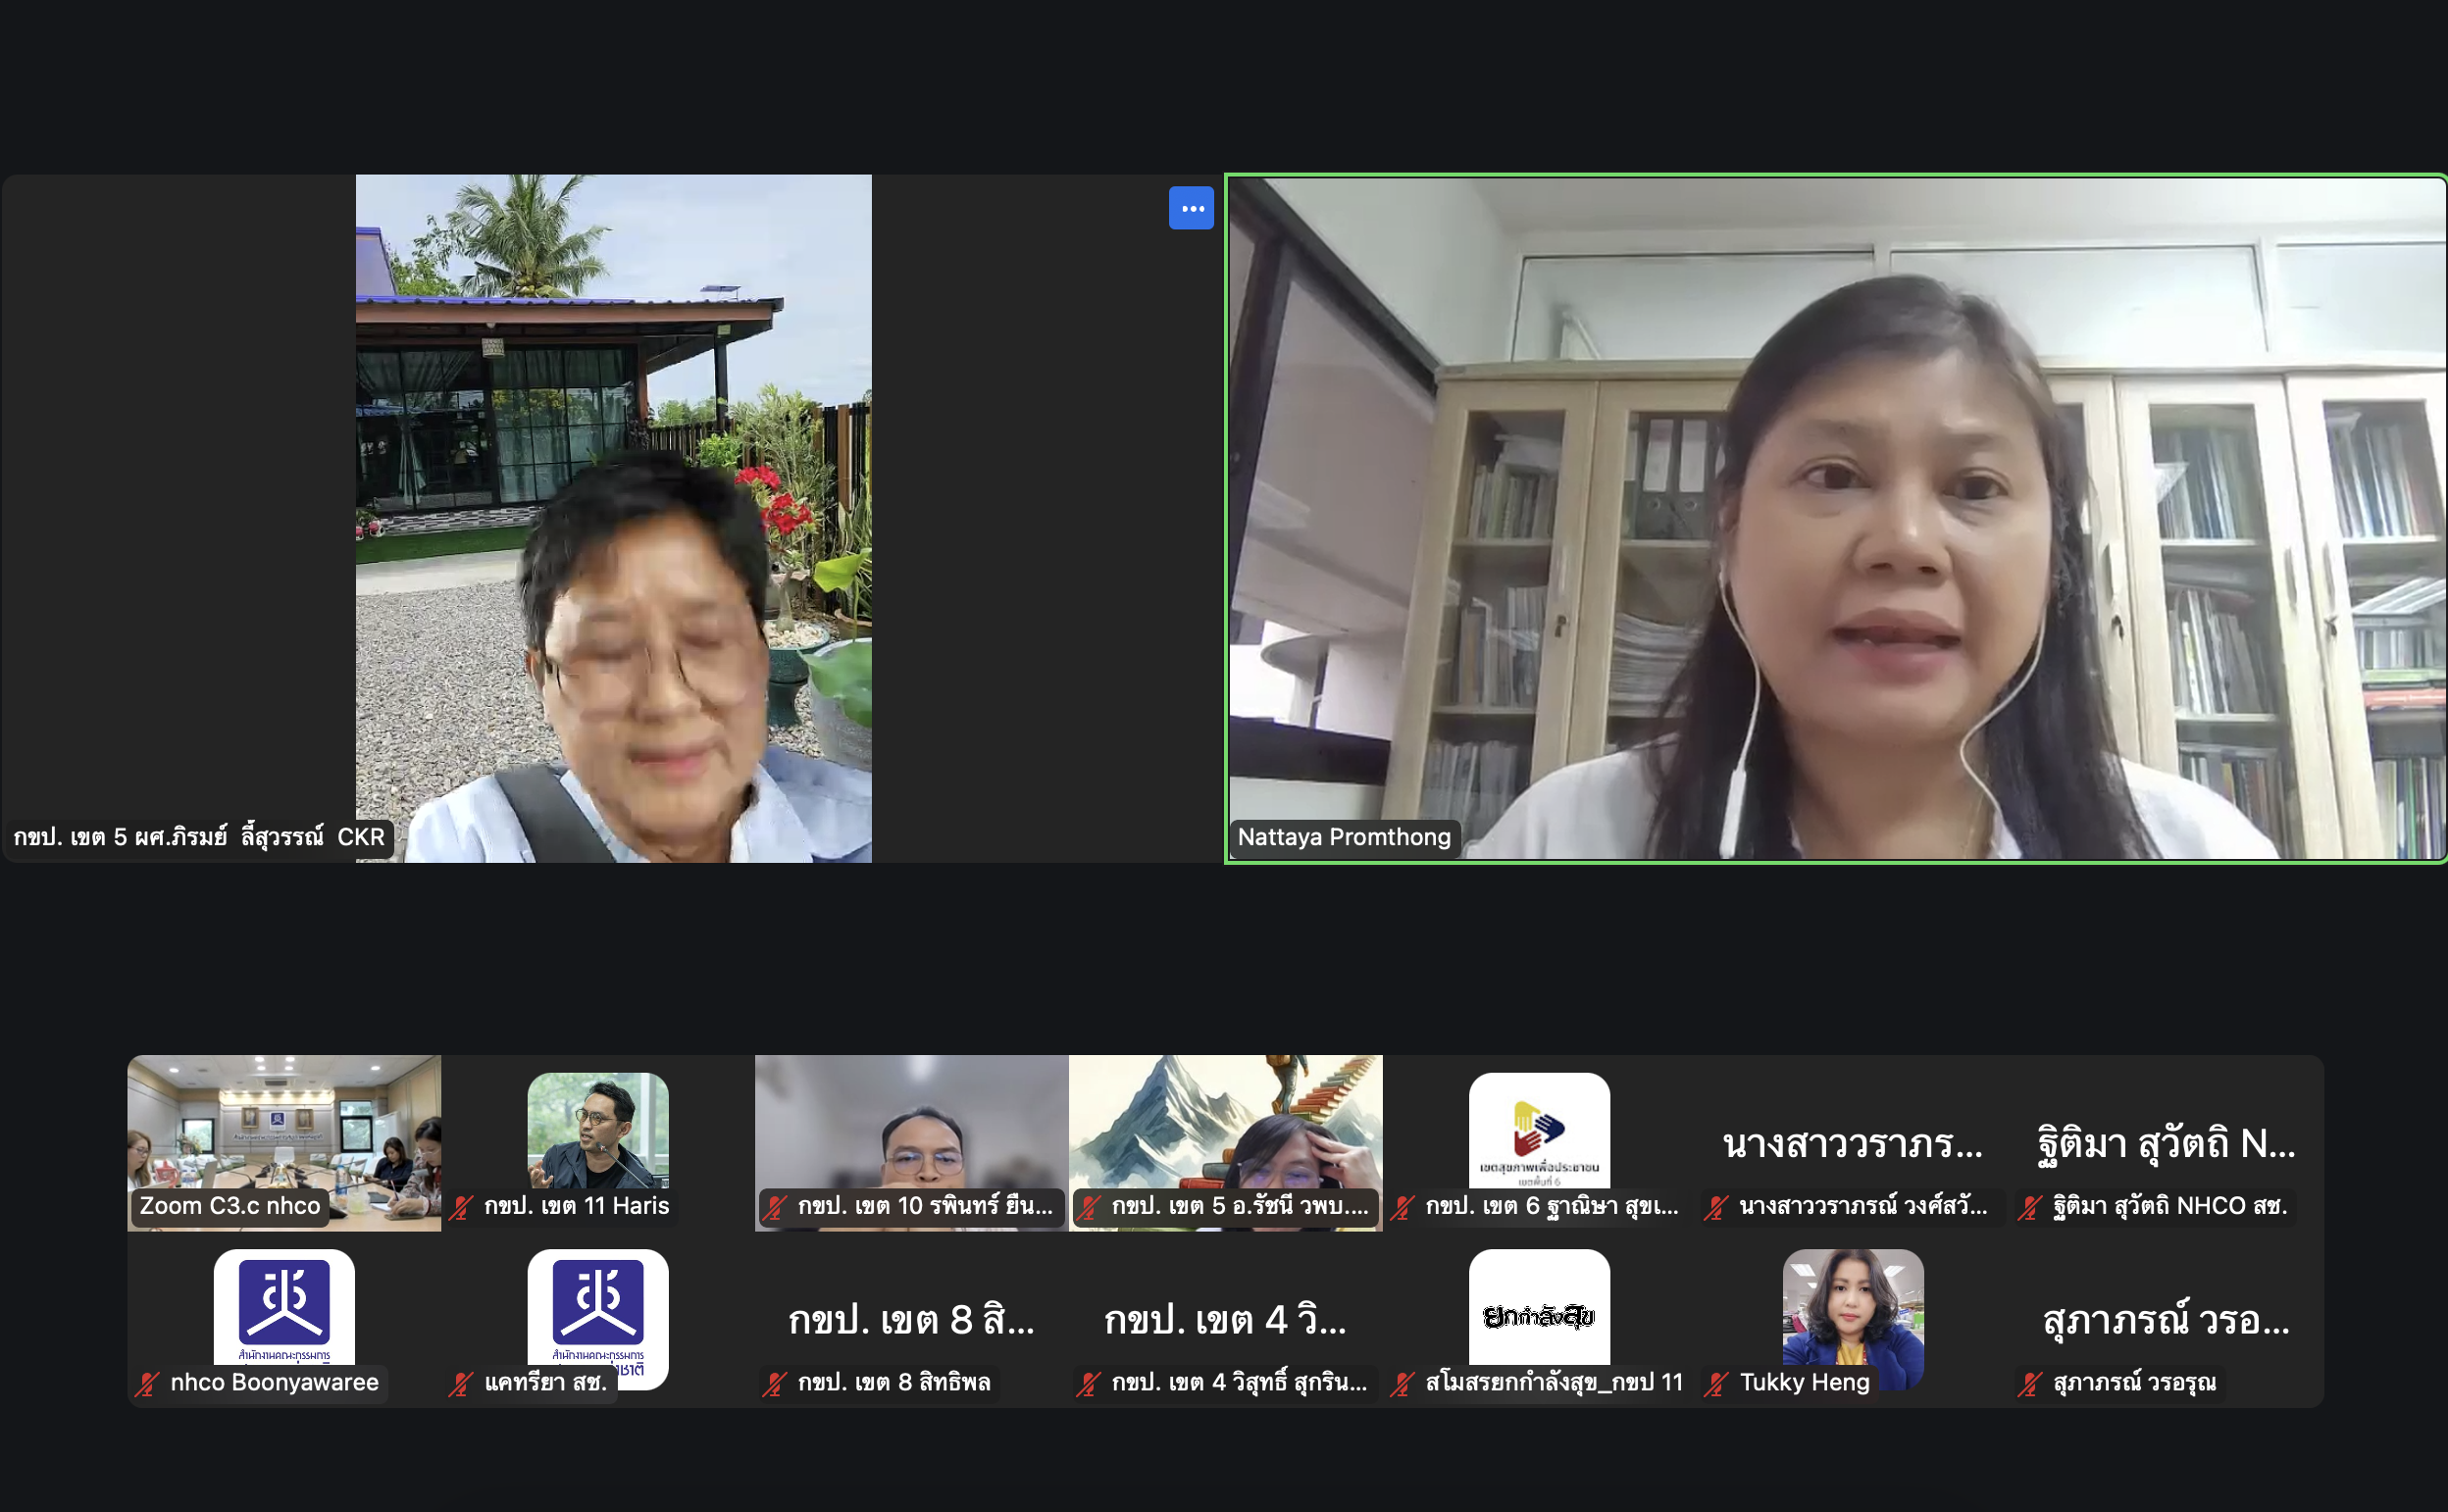This screenshot has height=1512, width=2448.
Task: Click muted mic icon next to nhco Boonyawaree
Action: click(147, 1384)
